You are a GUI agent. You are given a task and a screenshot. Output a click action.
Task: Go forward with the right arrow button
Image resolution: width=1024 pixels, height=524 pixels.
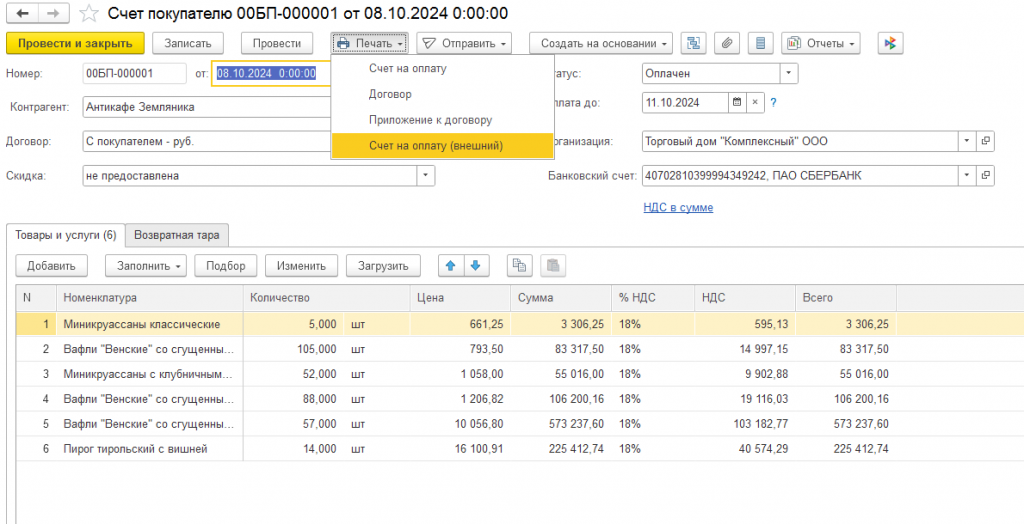pyautogui.click(x=56, y=13)
